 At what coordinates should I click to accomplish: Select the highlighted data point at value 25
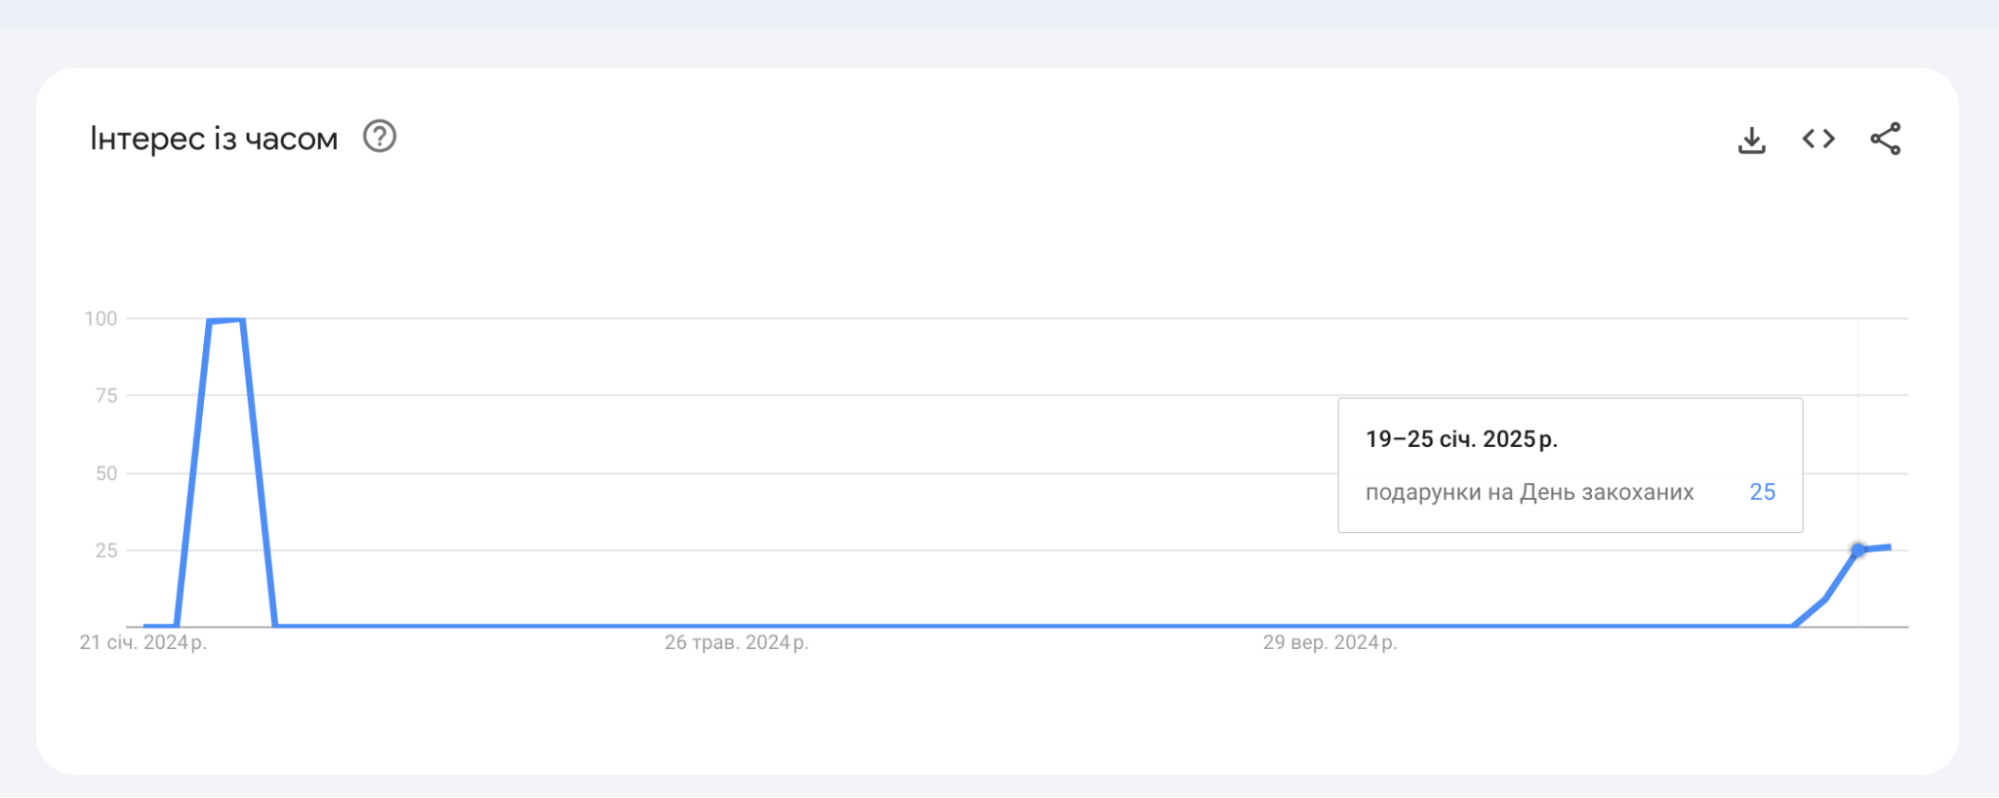(1858, 550)
